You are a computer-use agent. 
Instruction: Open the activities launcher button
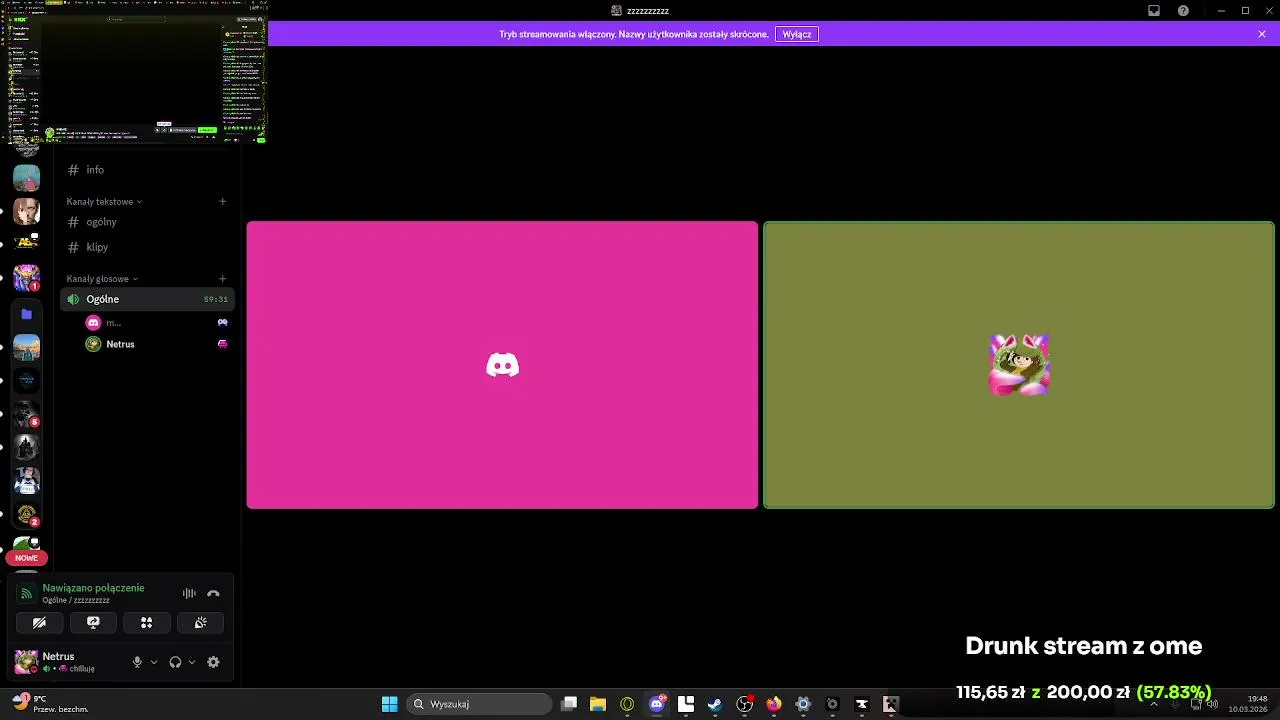click(x=147, y=623)
